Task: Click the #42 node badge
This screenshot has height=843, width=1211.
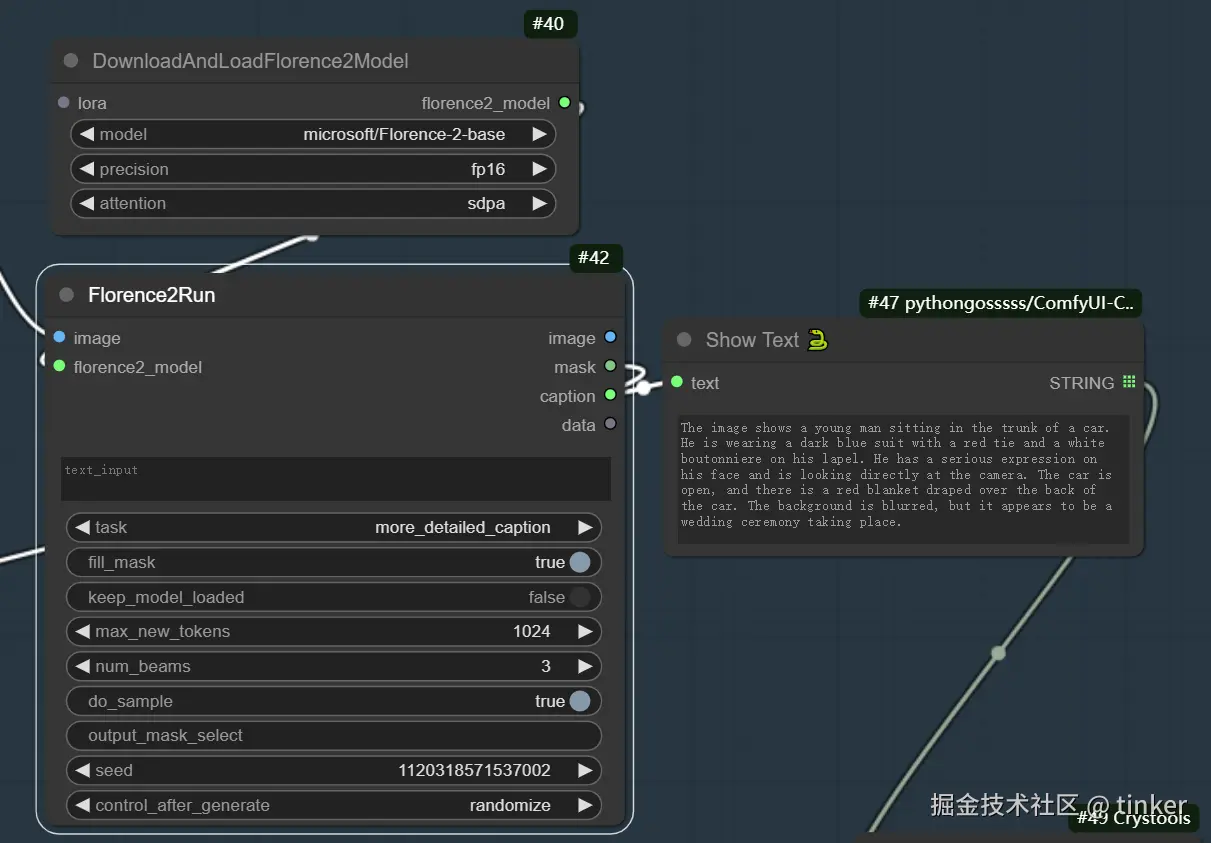Action: tap(596, 258)
